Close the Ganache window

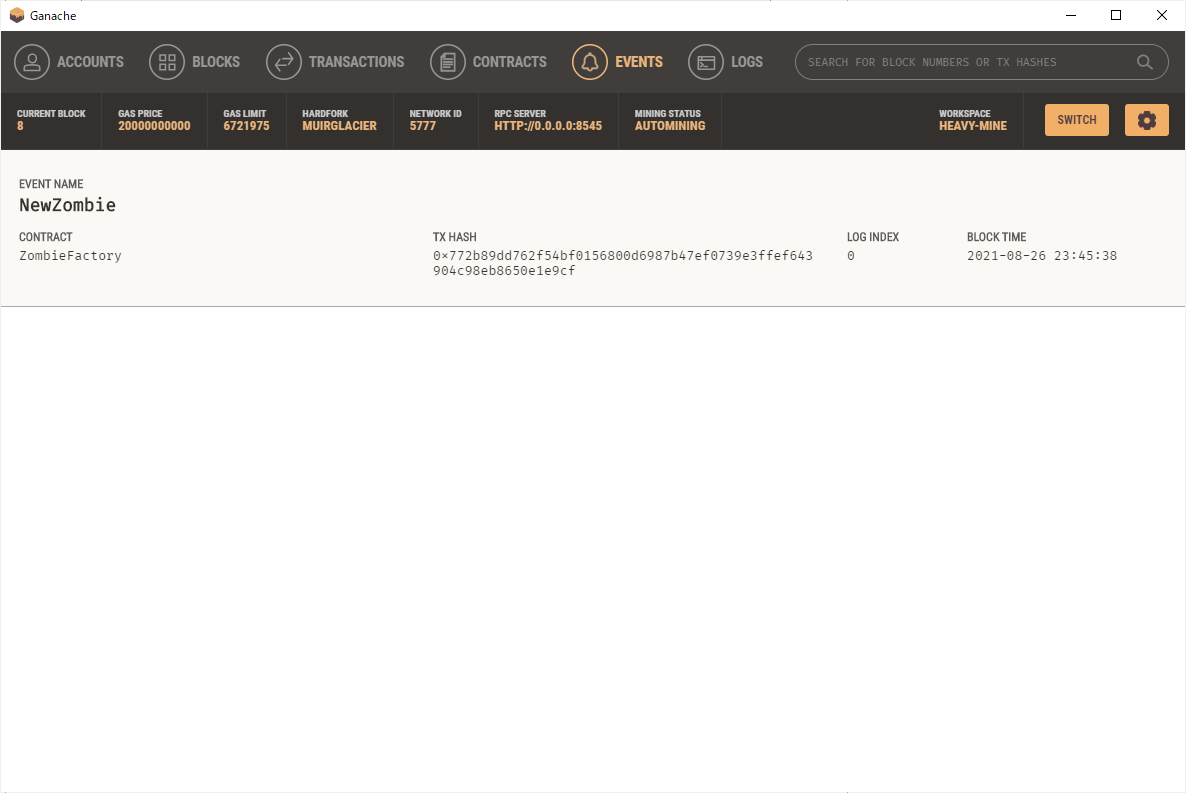click(1162, 15)
